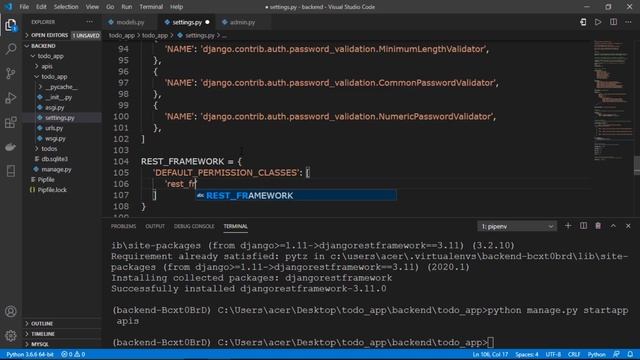The image size is (640, 360).
Task: Open the Run and Debug view icon
Action: coord(11,98)
